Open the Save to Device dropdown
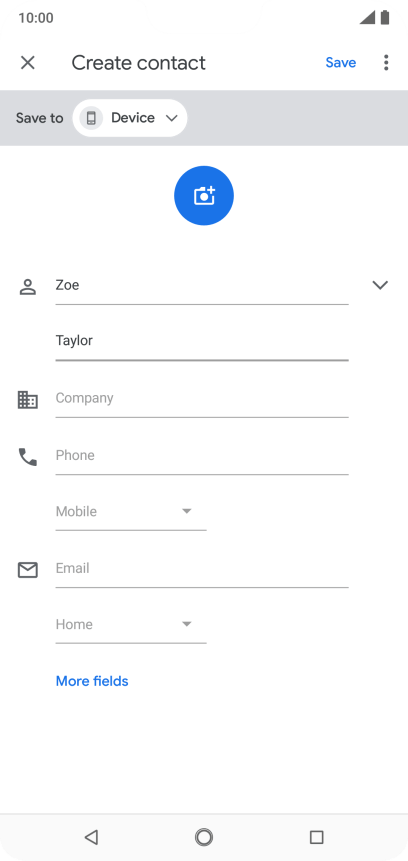 coord(130,118)
